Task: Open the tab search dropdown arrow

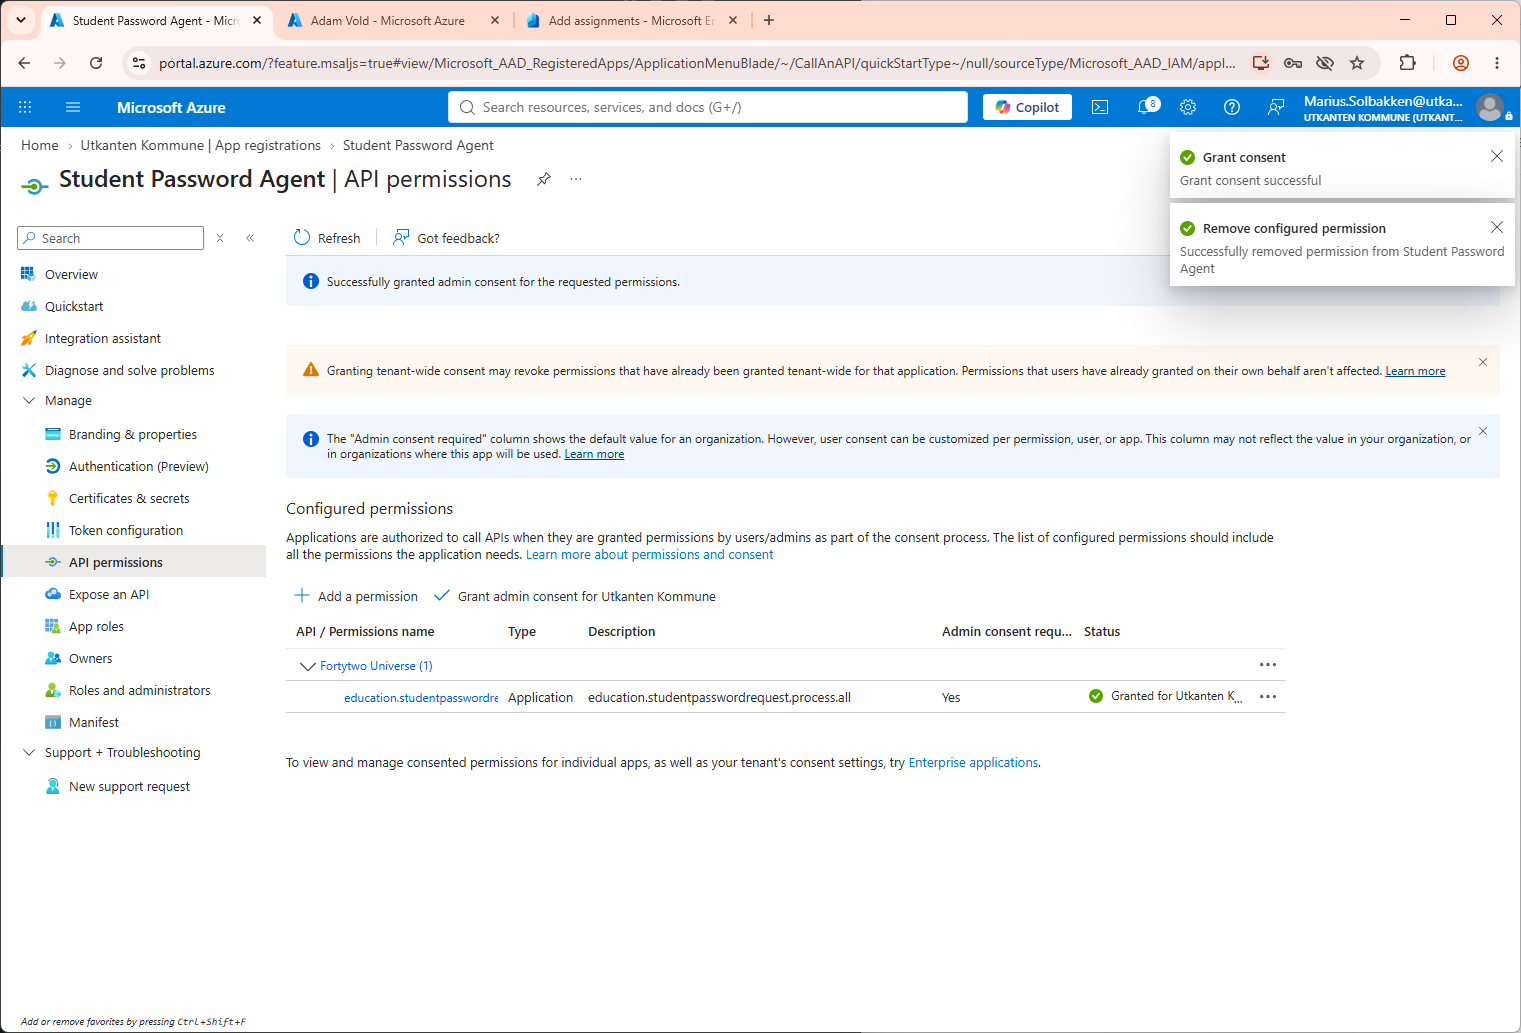Action: [x=20, y=20]
